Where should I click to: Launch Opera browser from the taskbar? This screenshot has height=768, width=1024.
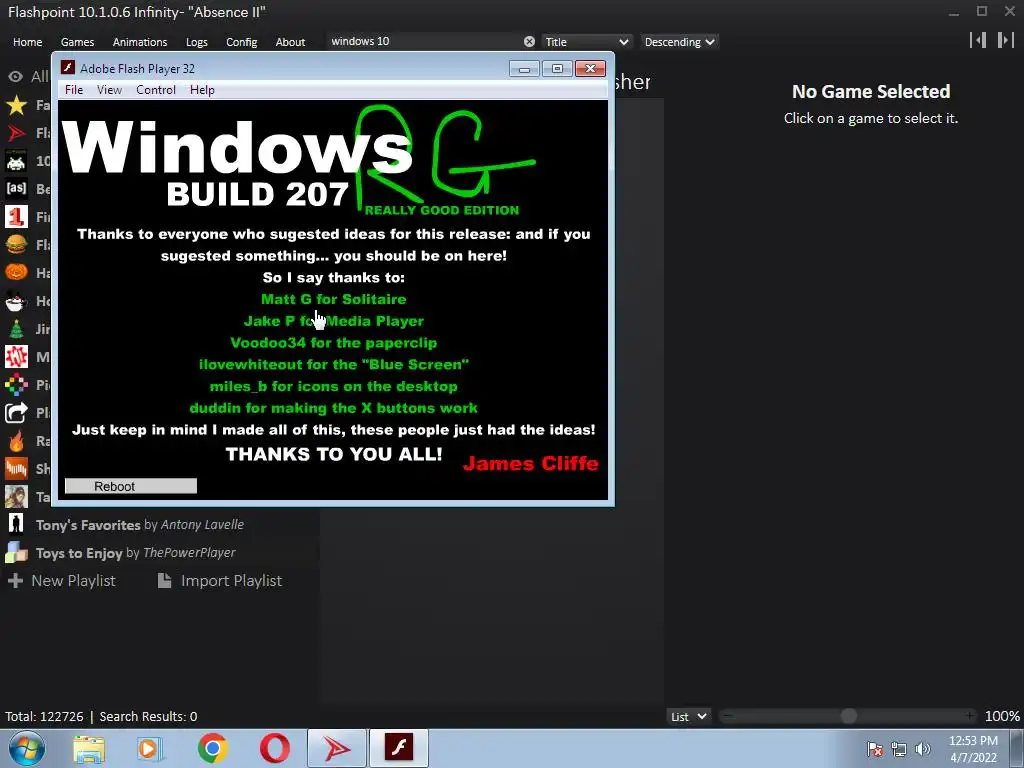tap(275, 748)
